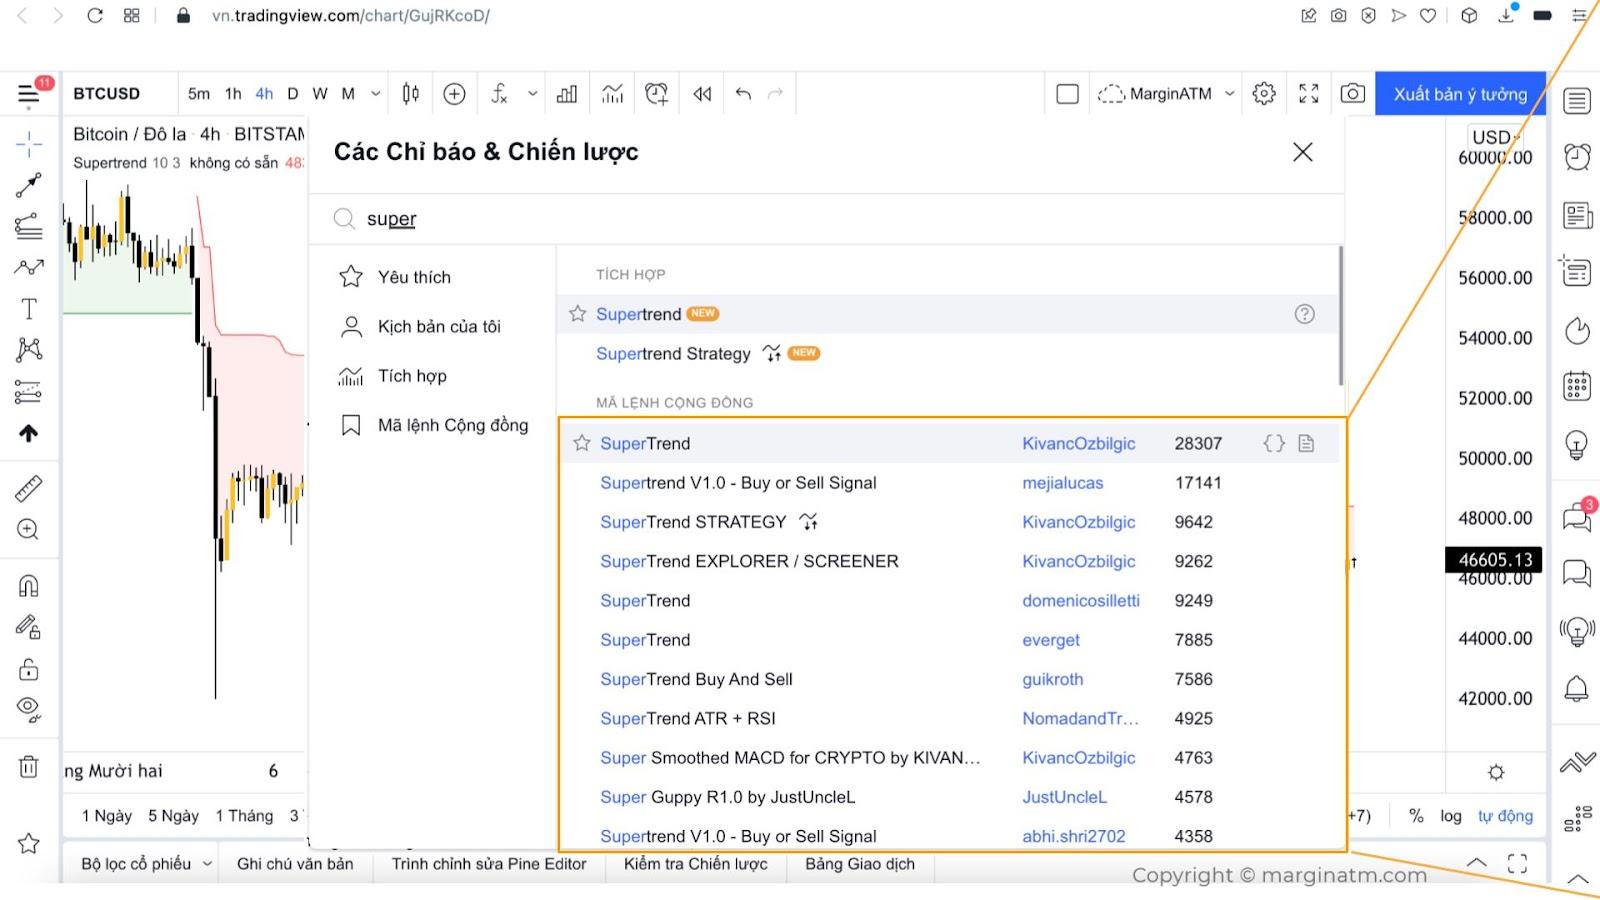Select the 1h timeframe
Viewport: 1600px width, 900px height.
tap(233, 94)
